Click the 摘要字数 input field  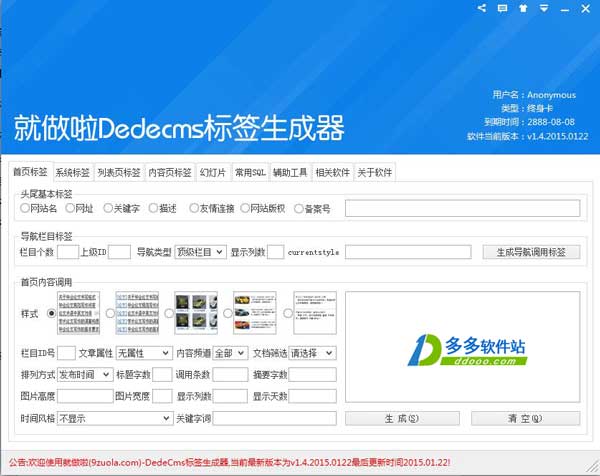pos(313,375)
